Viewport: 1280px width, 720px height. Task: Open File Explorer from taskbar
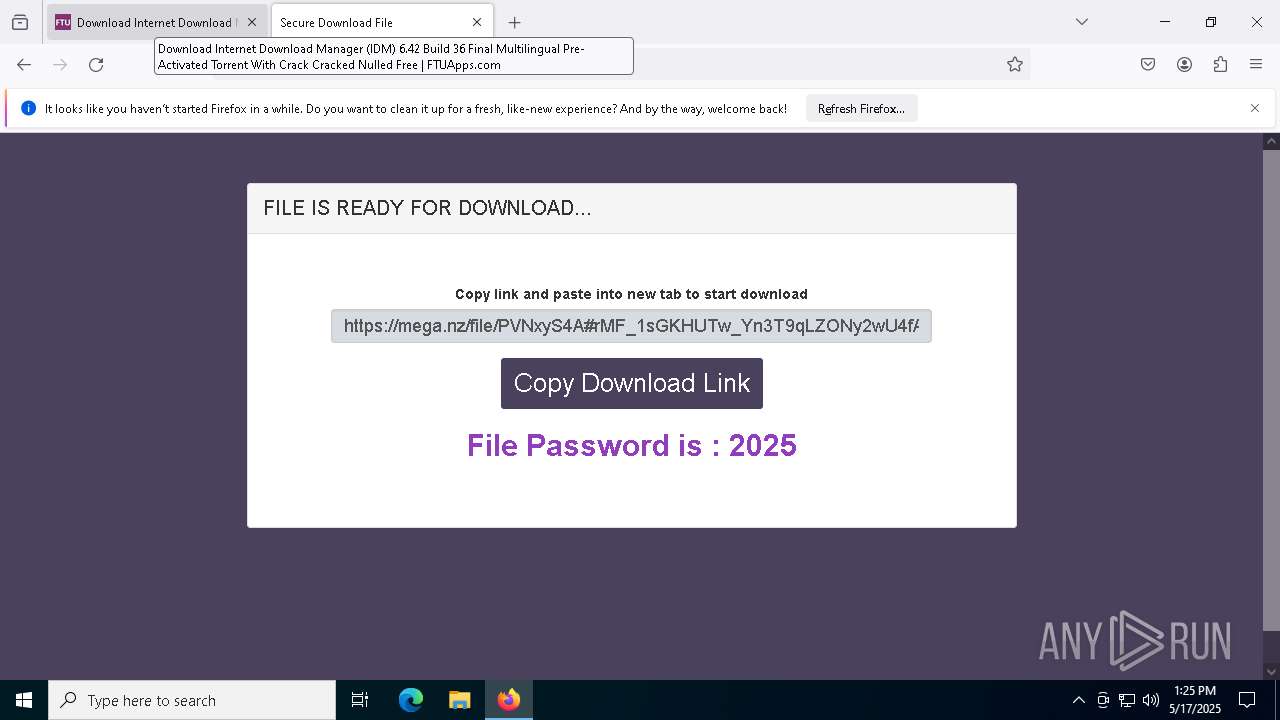point(459,700)
